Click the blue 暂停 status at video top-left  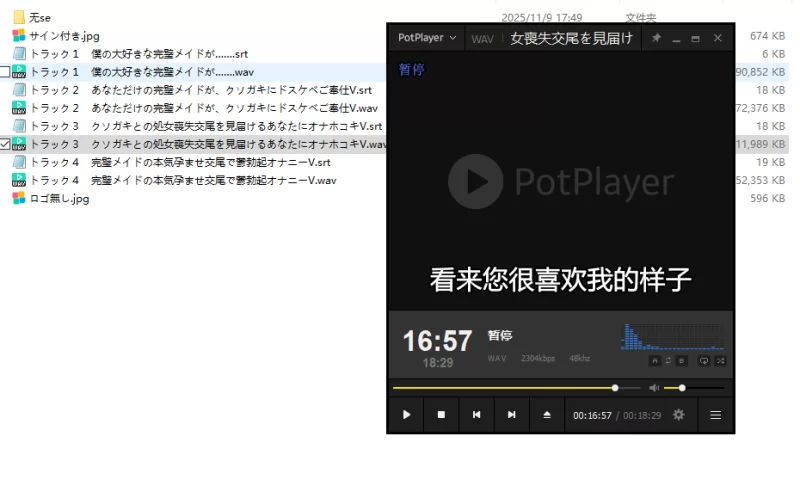tap(411, 69)
